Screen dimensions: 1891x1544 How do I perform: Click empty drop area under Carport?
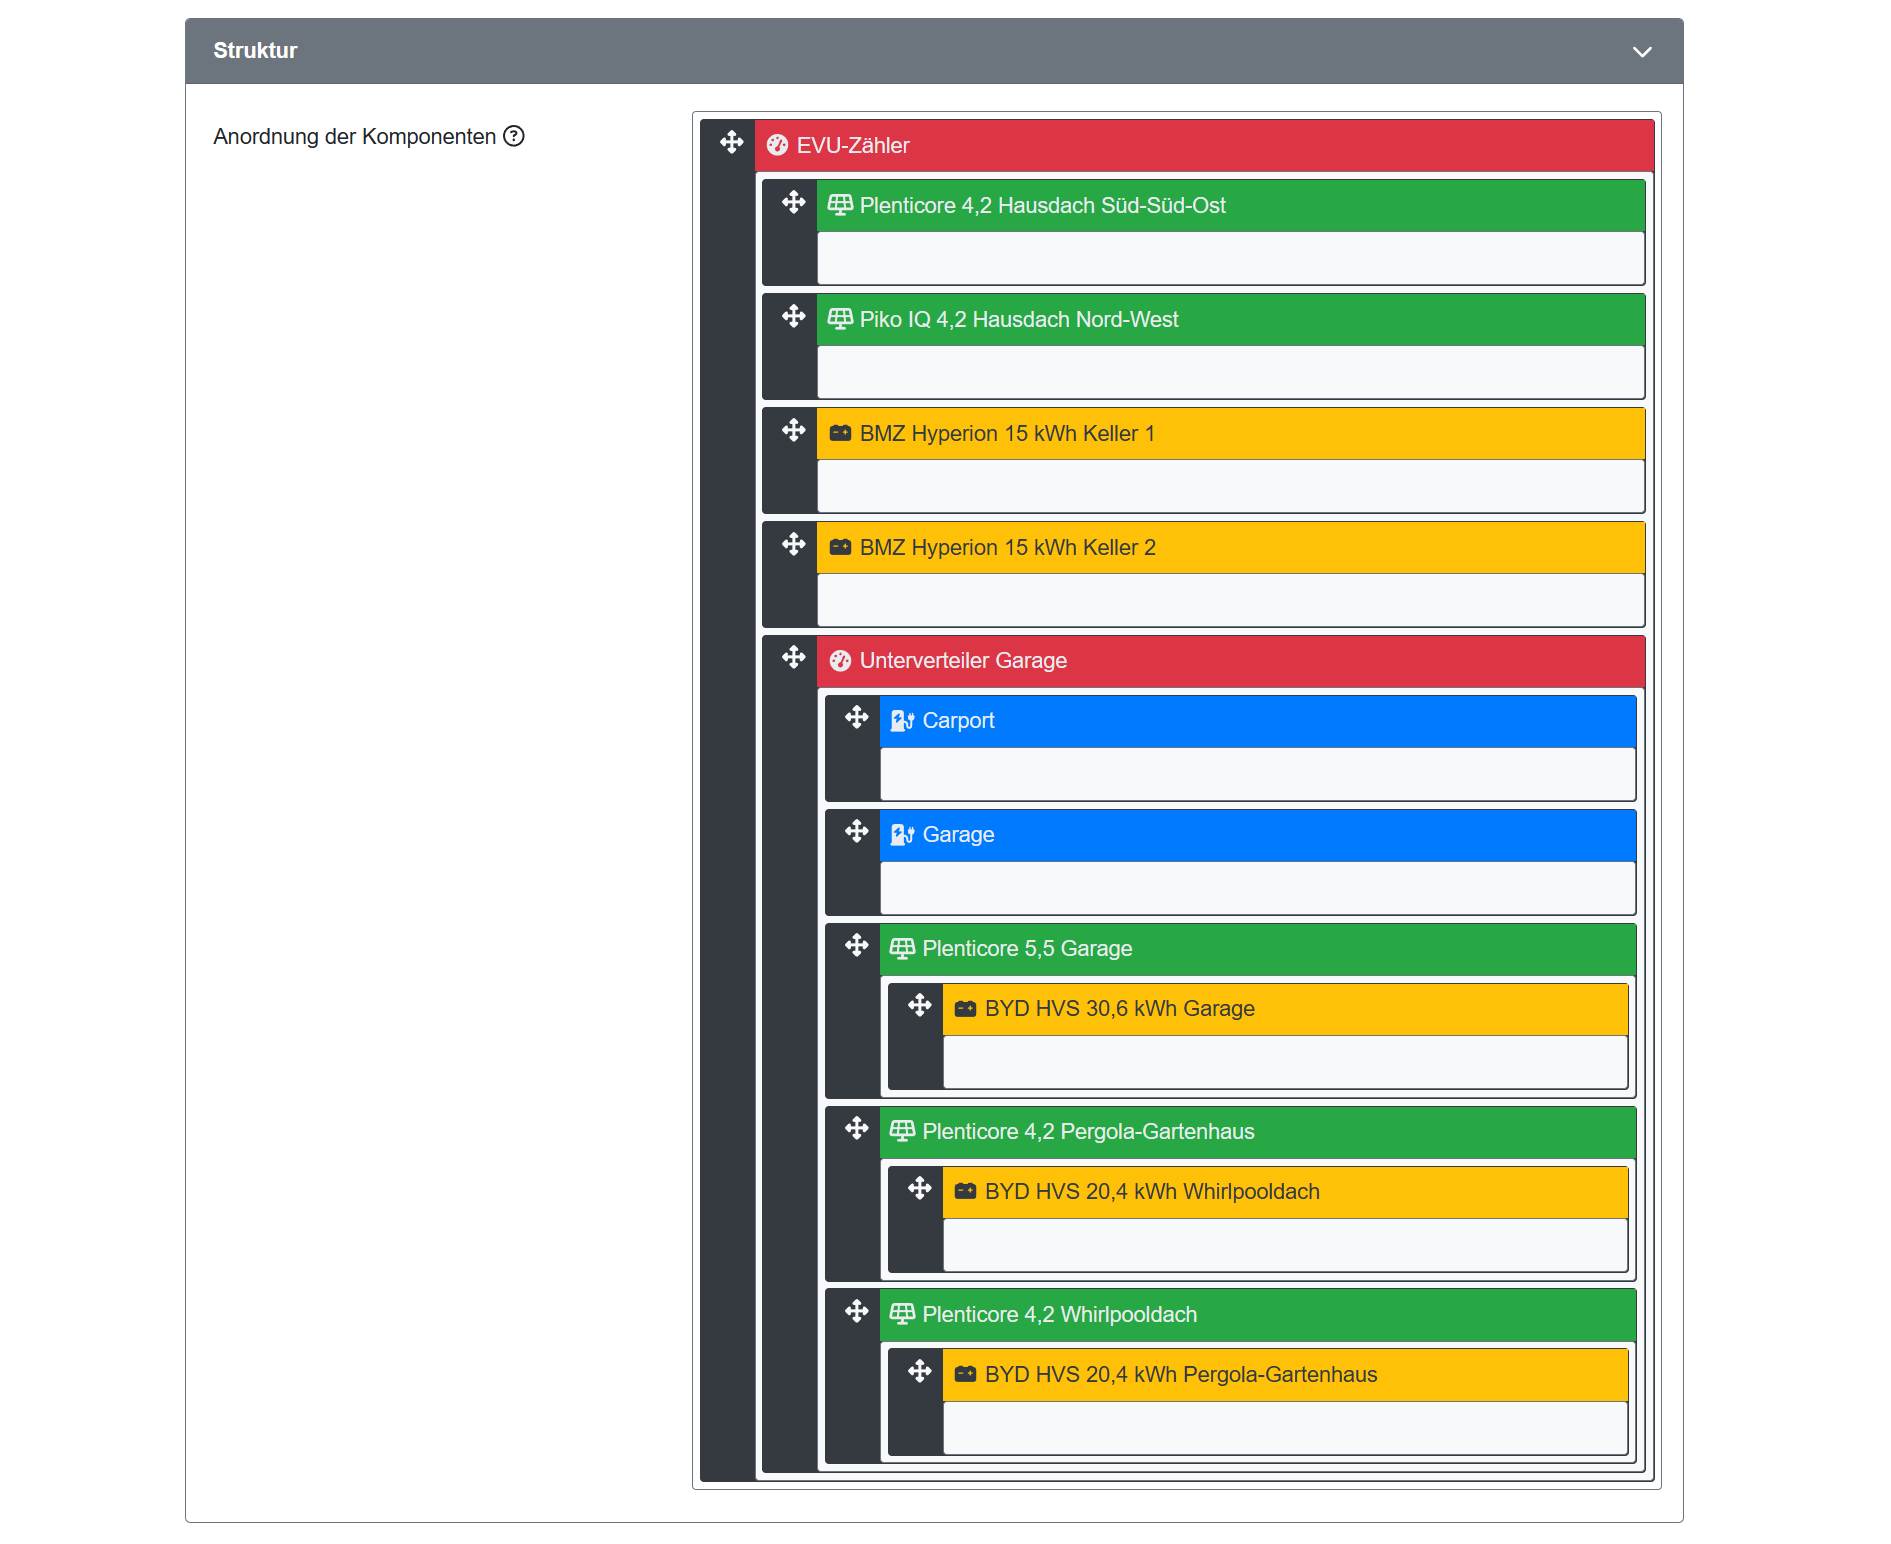(x=1258, y=774)
